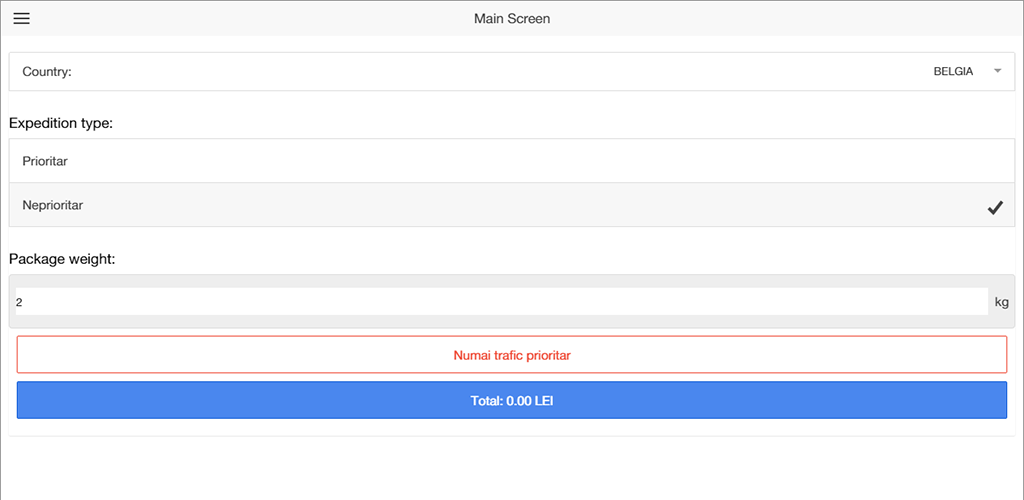This screenshot has height=500, width=1024.
Task: Click the red "Numai trafic prioritar" notice
Action: (x=511, y=355)
